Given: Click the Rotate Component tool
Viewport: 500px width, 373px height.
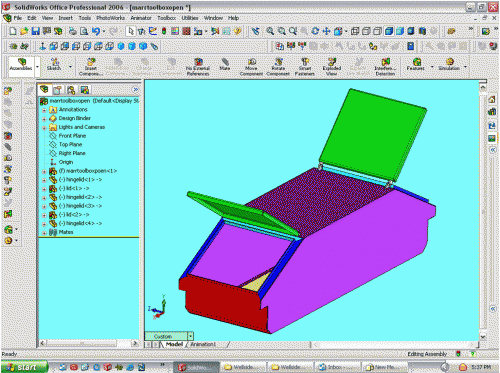Looking at the screenshot, I should pyautogui.click(x=278, y=66).
